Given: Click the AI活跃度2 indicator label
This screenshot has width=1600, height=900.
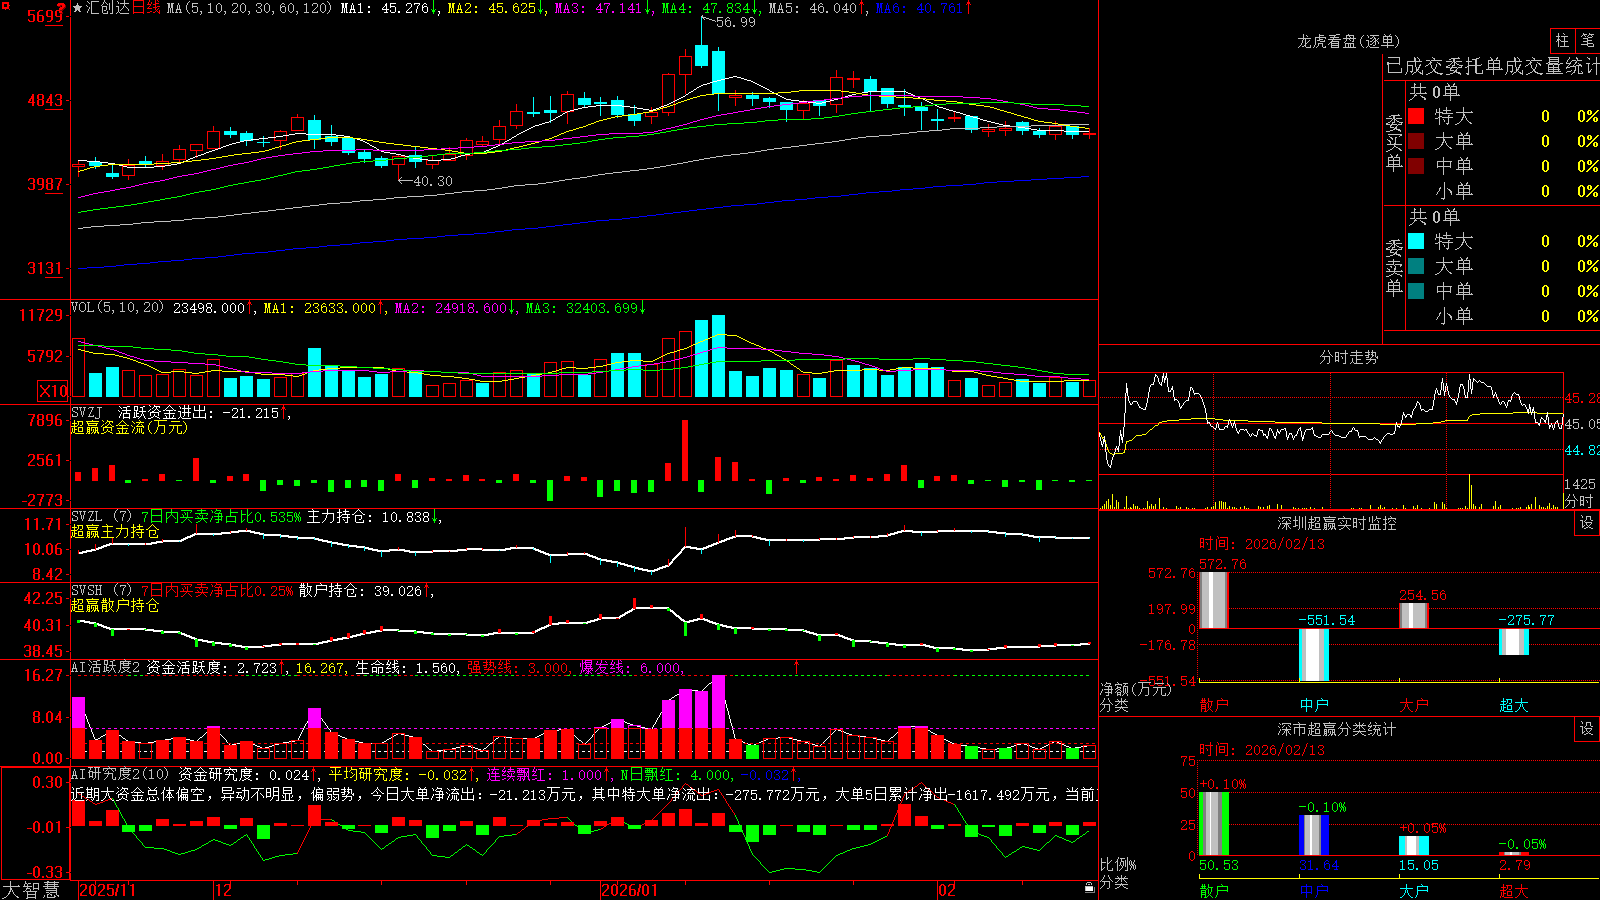Looking at the screenshot, I should tap(106, 667).
